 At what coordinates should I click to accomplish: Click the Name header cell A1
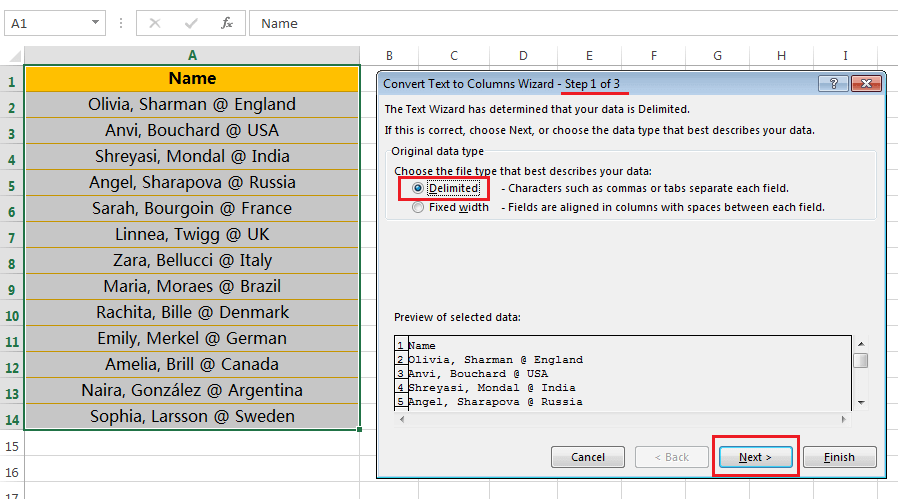coord(192,78)
